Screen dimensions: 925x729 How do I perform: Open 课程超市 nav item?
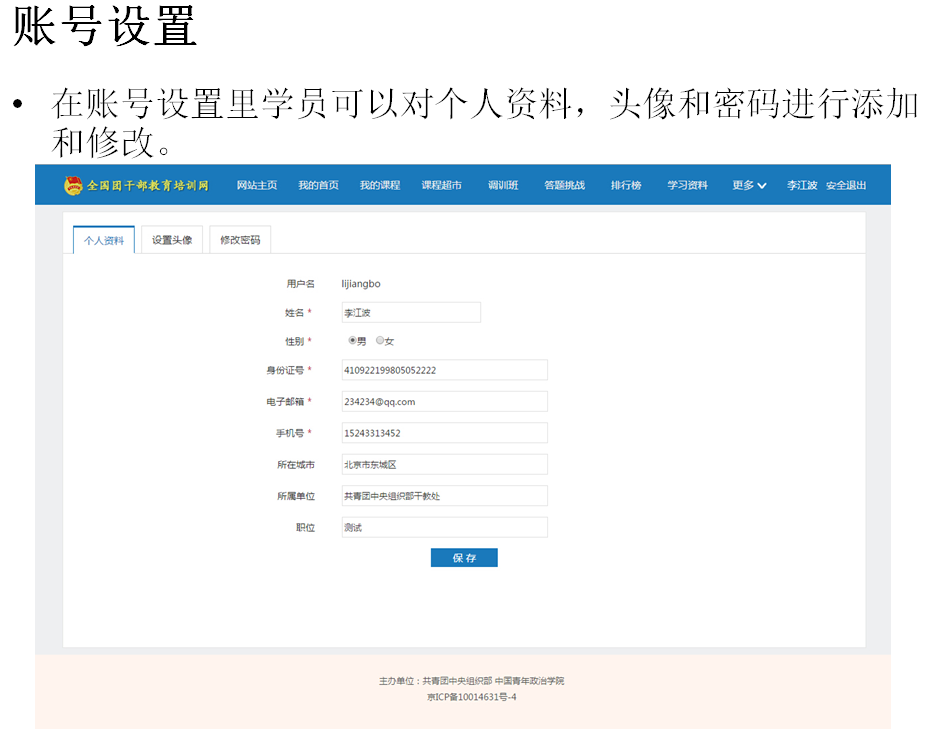[441, 185]
